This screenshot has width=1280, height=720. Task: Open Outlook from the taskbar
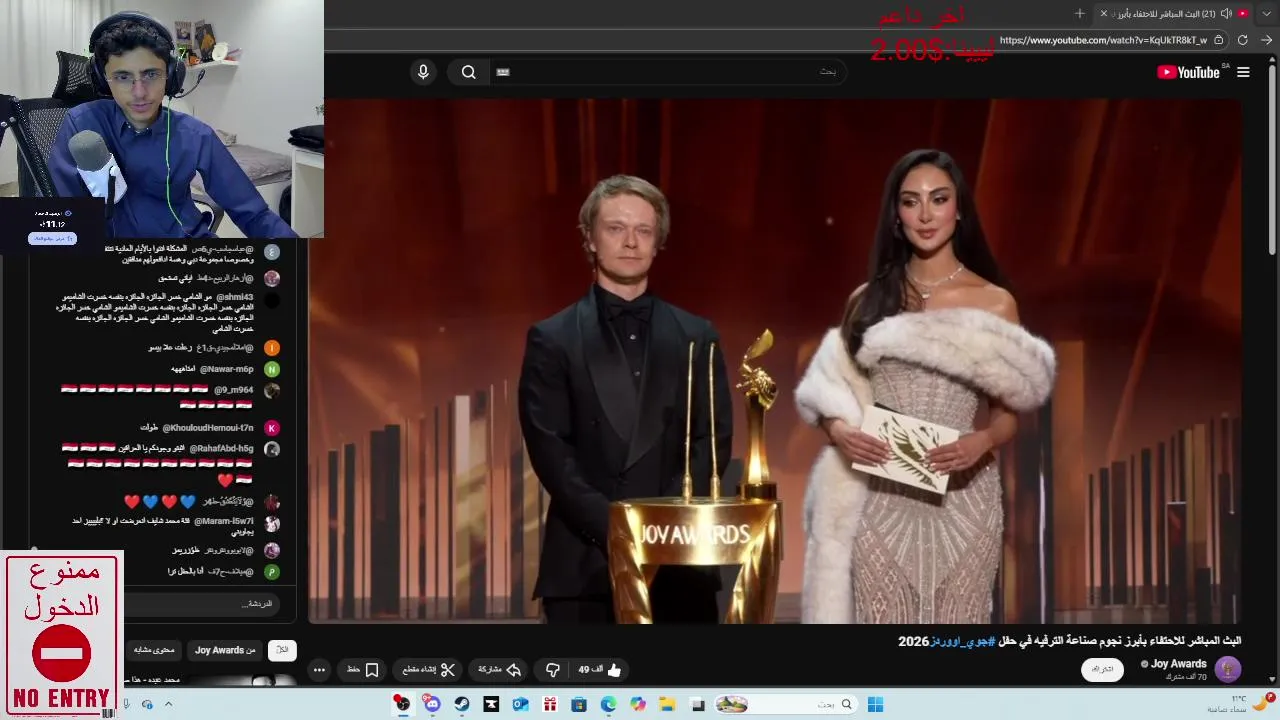[520, 705]
